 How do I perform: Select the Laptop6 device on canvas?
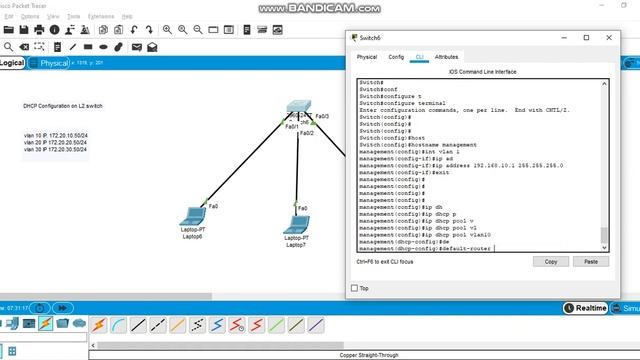point(193,217)
